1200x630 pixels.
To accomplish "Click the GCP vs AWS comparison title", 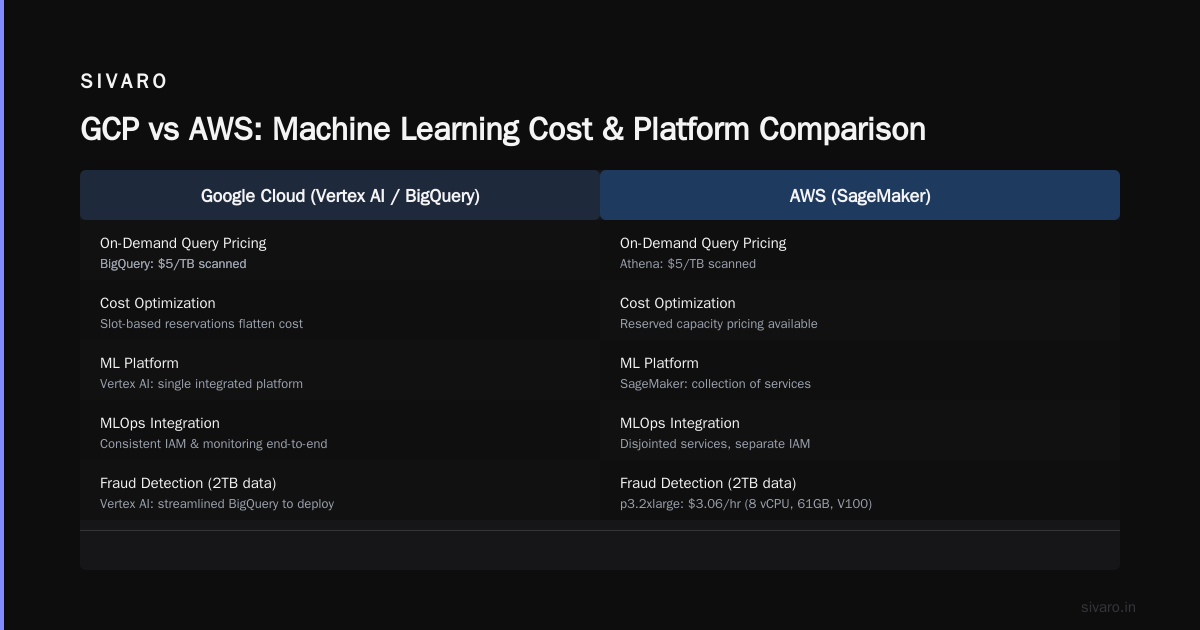I will point(503,129).
